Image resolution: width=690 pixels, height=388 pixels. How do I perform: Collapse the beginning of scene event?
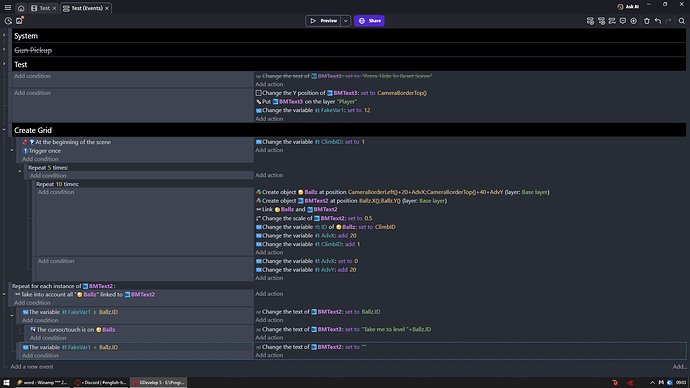pyautogui.click(x=12, y=150)
